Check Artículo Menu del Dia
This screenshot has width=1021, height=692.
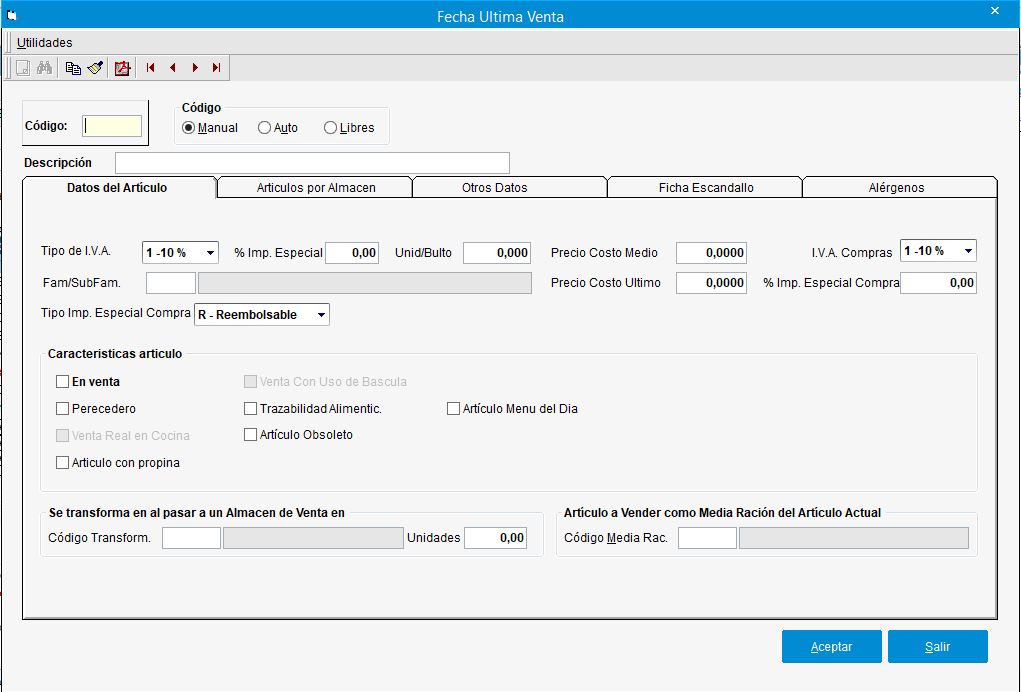click(453, 409)
